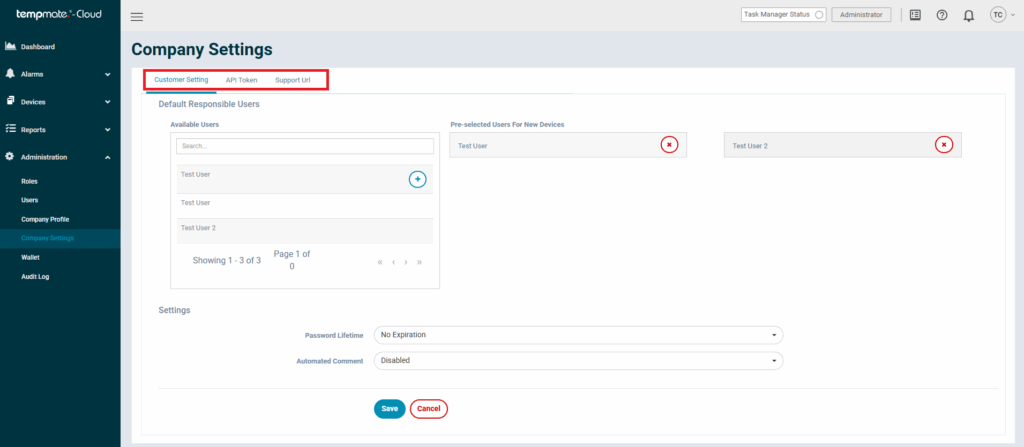Click the tempmate Cloud logo
This screenshot has width=1024, height=447.
[x=59, y=14]
